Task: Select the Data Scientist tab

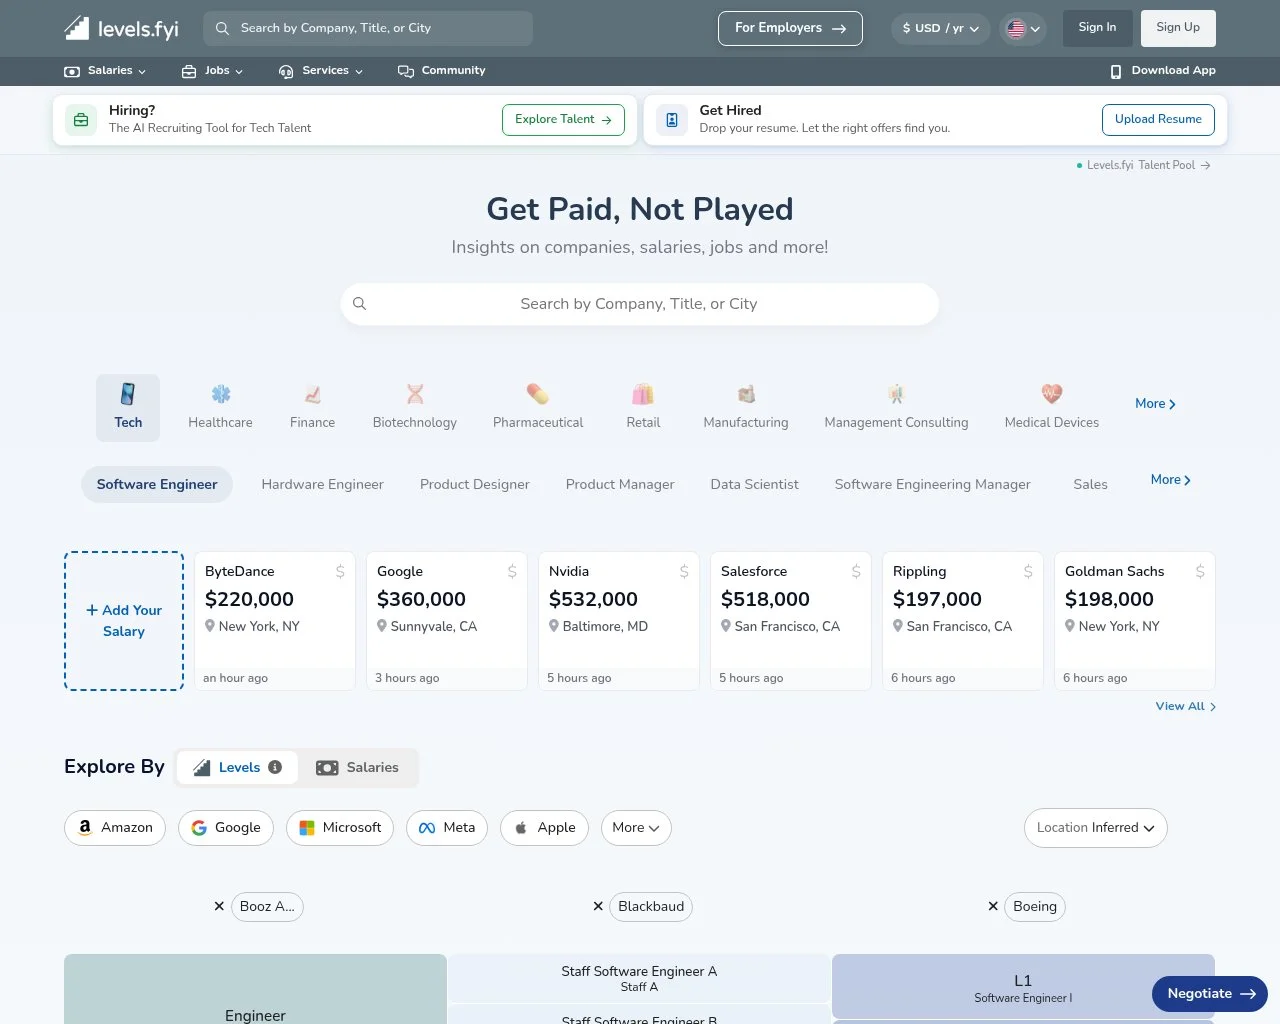Action: 755,484
